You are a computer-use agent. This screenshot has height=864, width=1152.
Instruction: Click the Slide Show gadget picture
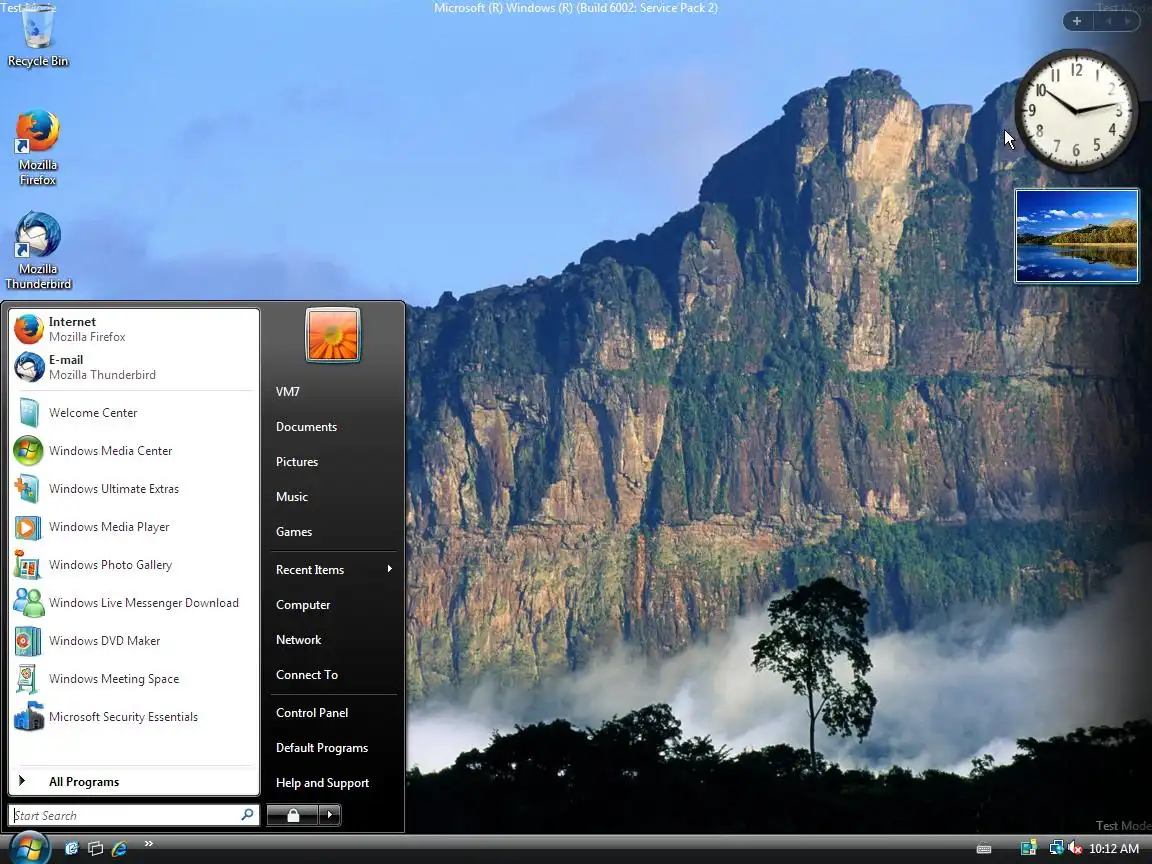click(x=1077, y=236)
